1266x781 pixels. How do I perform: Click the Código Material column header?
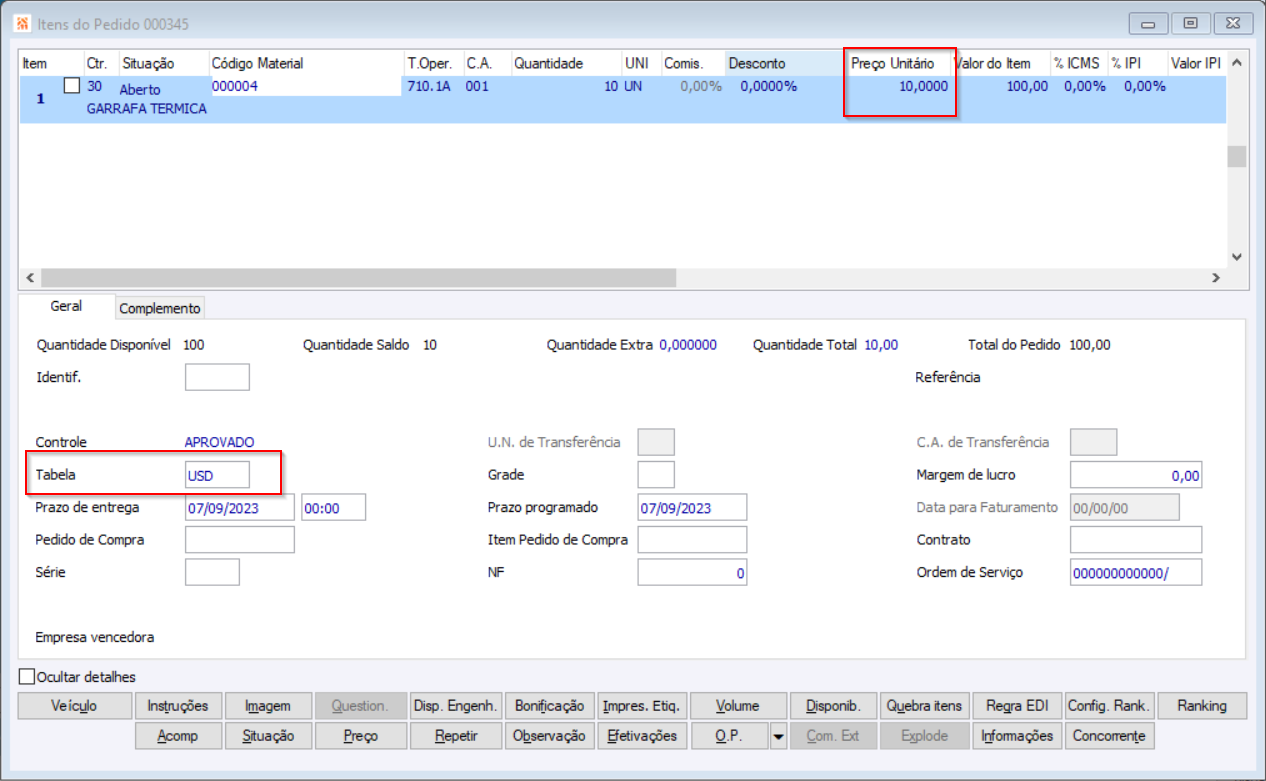[306, 63]
